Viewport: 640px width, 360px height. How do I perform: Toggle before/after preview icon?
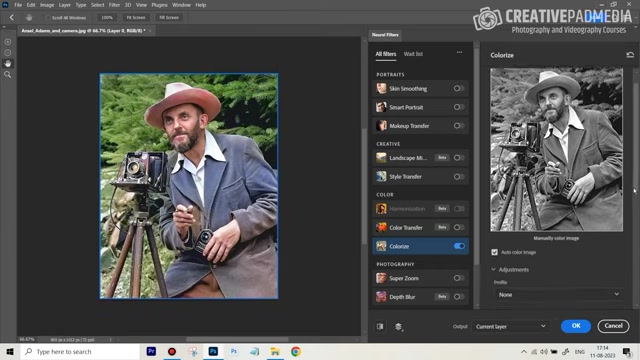380,327
